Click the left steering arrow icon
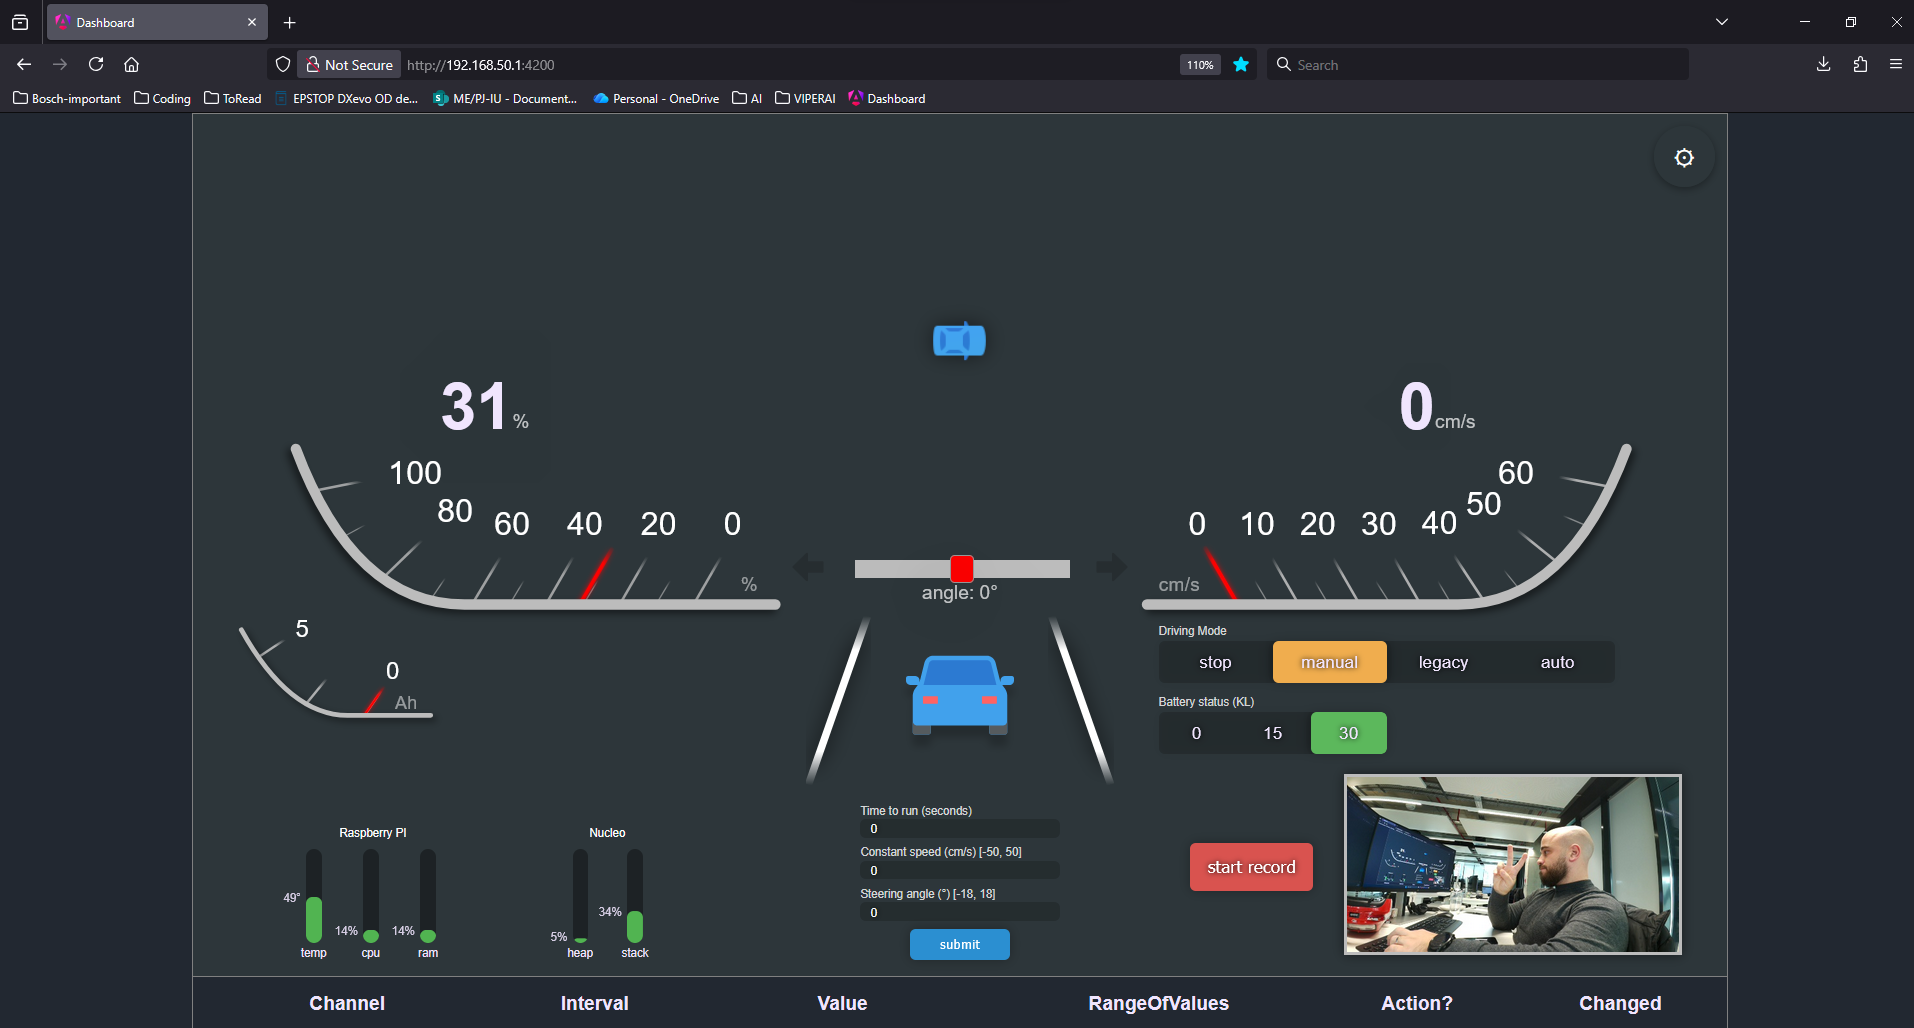Screen dimensions: 1914x1028 tap(808, 568)
